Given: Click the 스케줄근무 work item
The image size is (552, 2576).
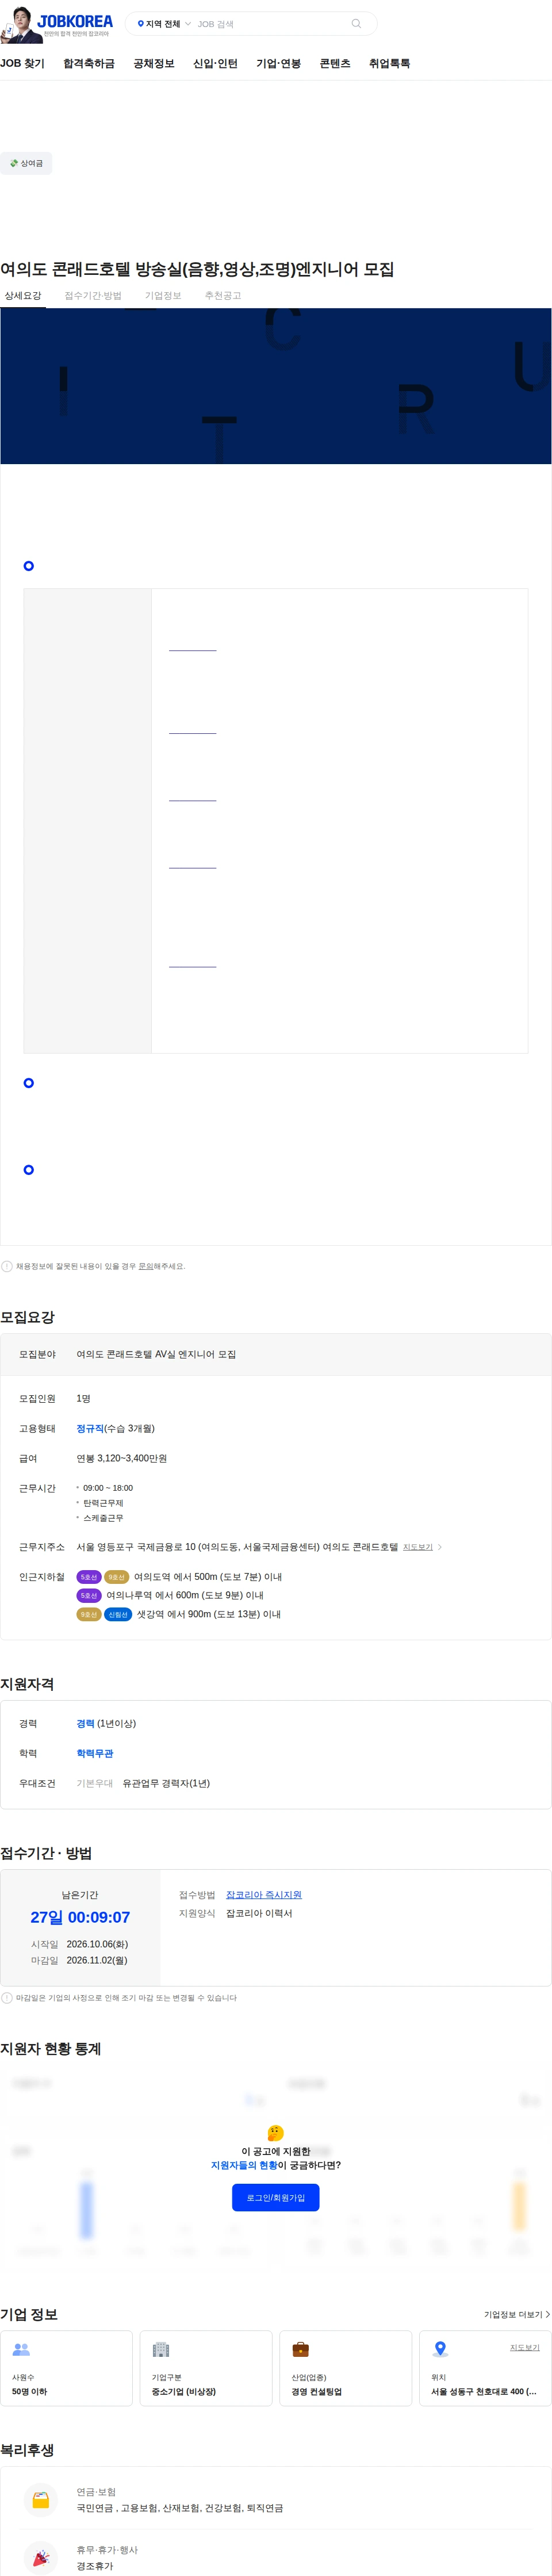Looking at the screenshot, I should click(x=103, y=1518).
